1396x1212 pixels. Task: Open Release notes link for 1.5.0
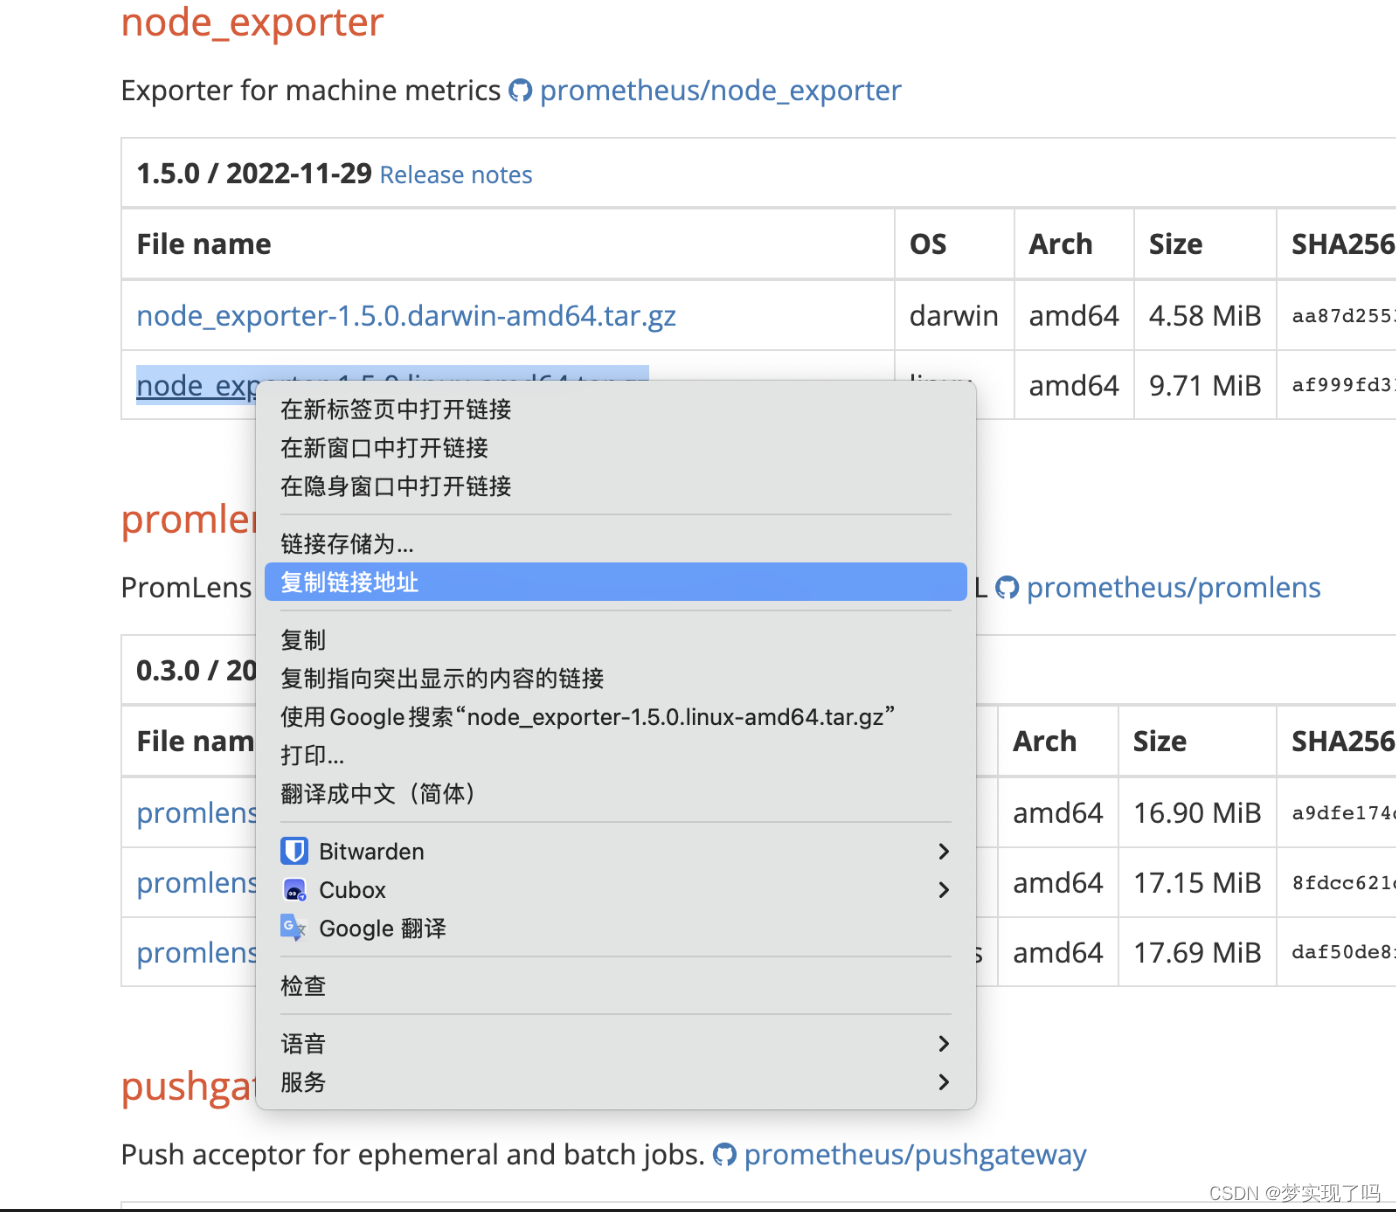(x=456, y=175)
